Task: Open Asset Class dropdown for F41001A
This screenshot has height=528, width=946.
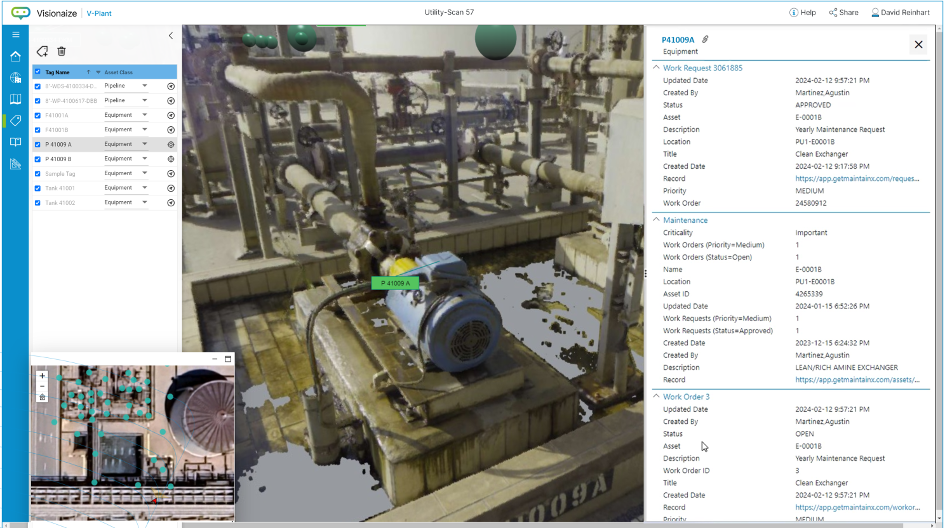Action: tap(144, 115)
